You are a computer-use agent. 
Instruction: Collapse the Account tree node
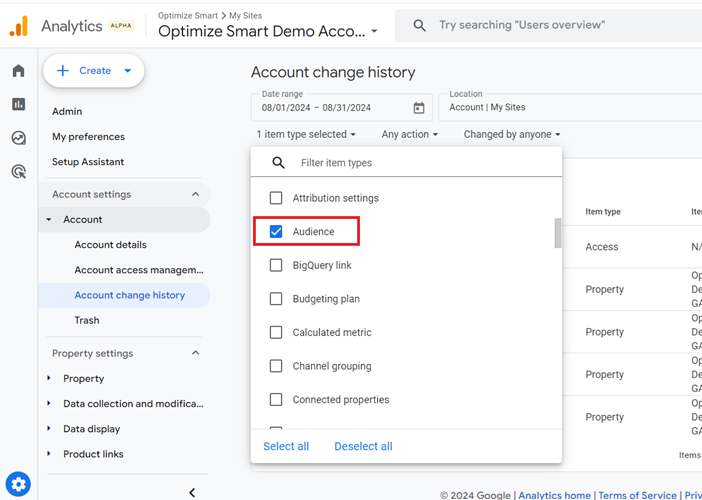click(49, 220)
